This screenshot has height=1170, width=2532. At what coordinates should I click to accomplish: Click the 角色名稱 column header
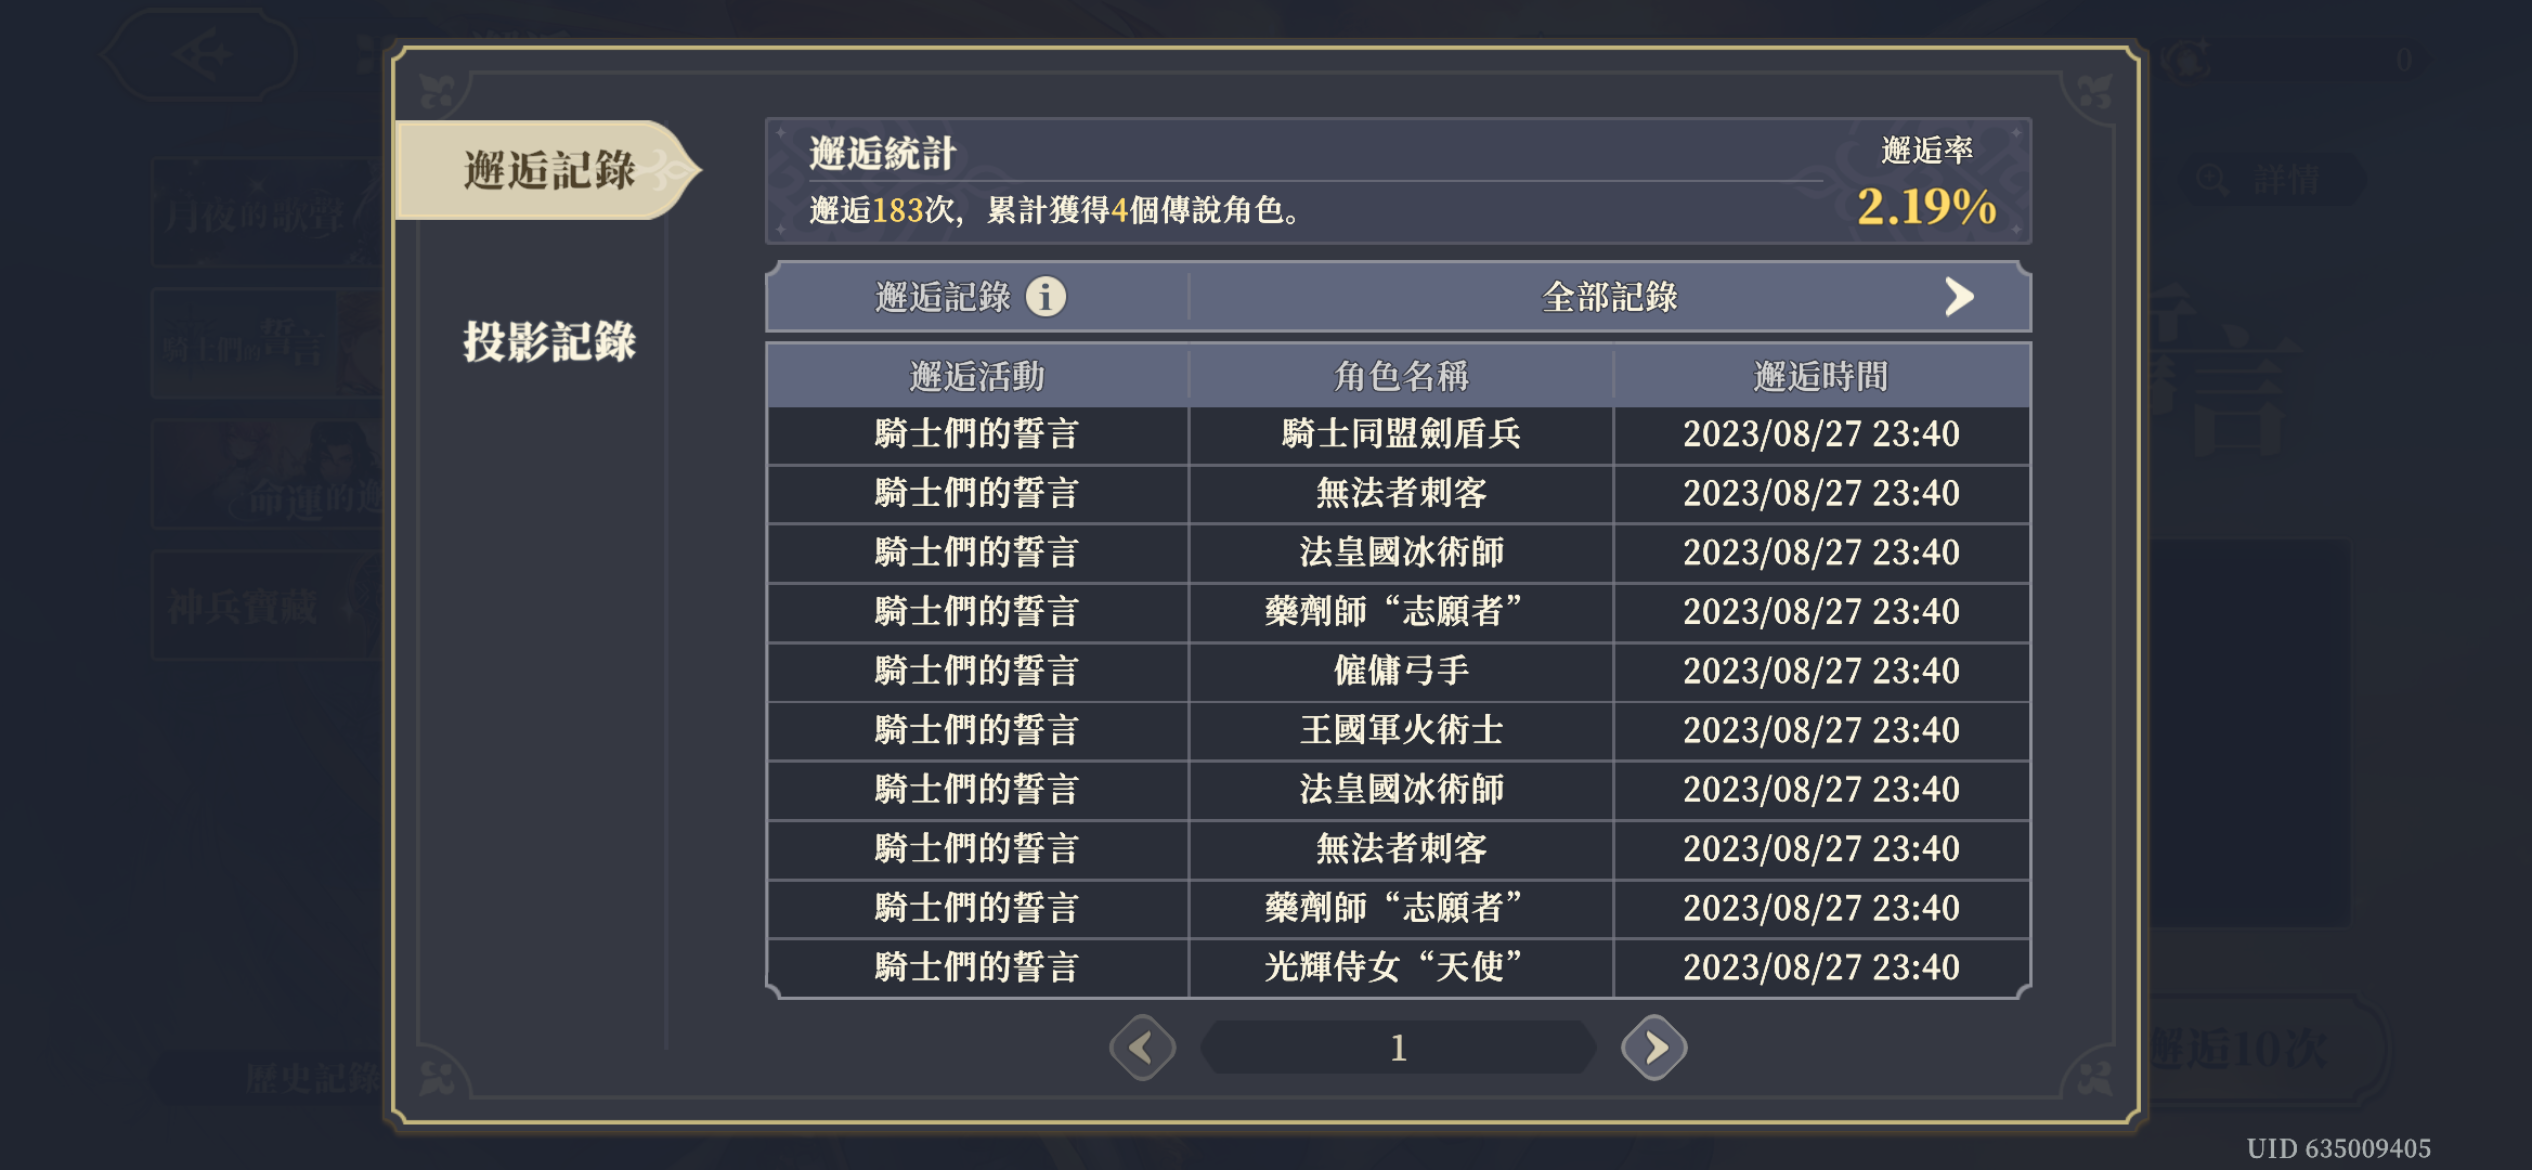pyautogui.click(x=1401, y=376)
